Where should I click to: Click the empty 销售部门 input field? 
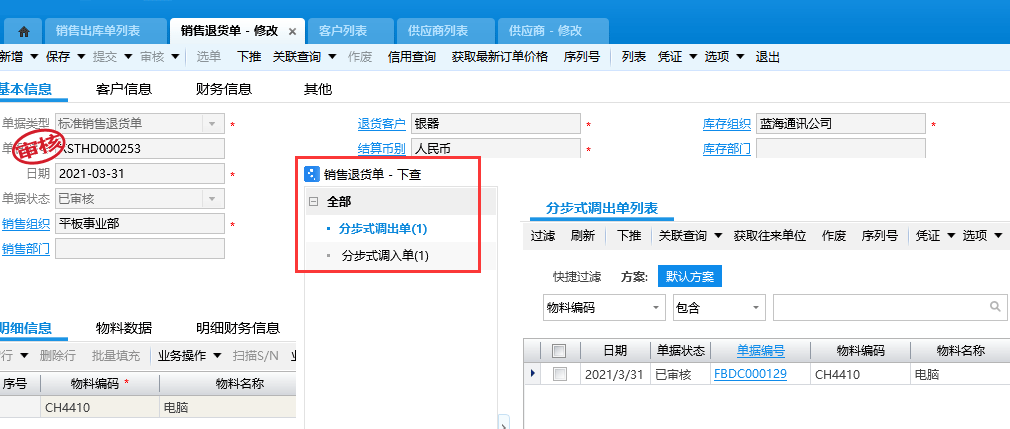(140, 249)
